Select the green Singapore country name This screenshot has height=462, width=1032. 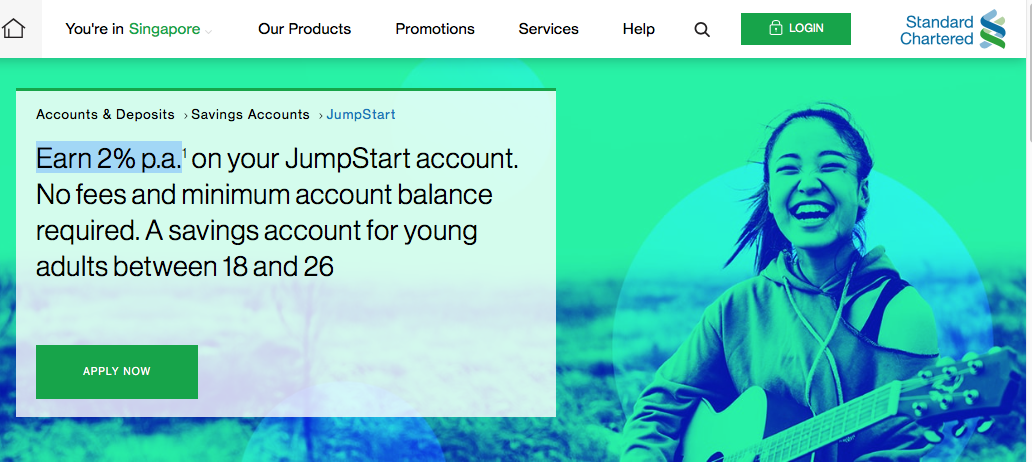tap(164, 29)
